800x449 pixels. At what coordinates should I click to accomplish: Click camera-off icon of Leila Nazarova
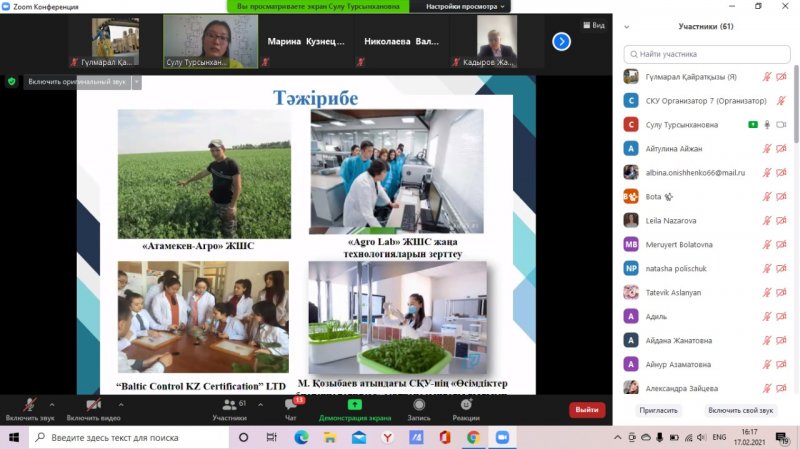pyautogui.click(x=781, y=220)
